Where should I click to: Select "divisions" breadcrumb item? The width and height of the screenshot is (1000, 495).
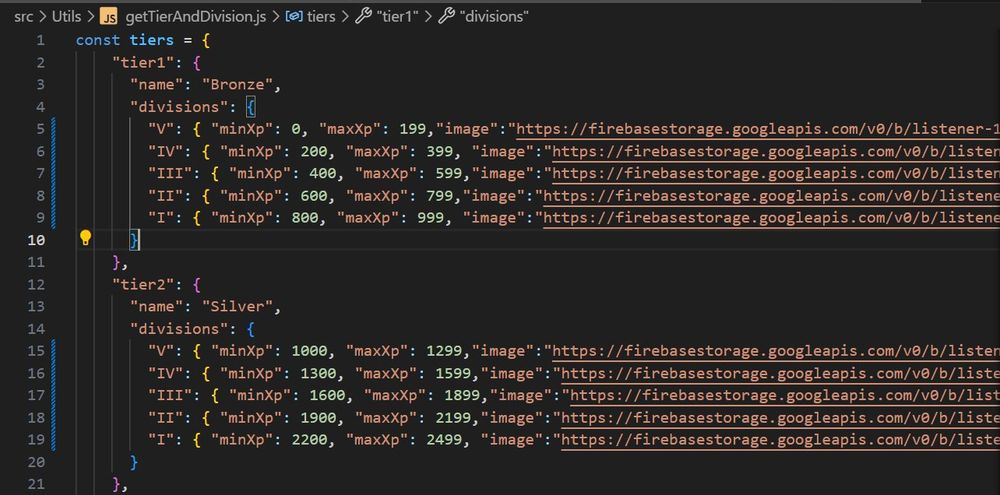coord(494,17)
